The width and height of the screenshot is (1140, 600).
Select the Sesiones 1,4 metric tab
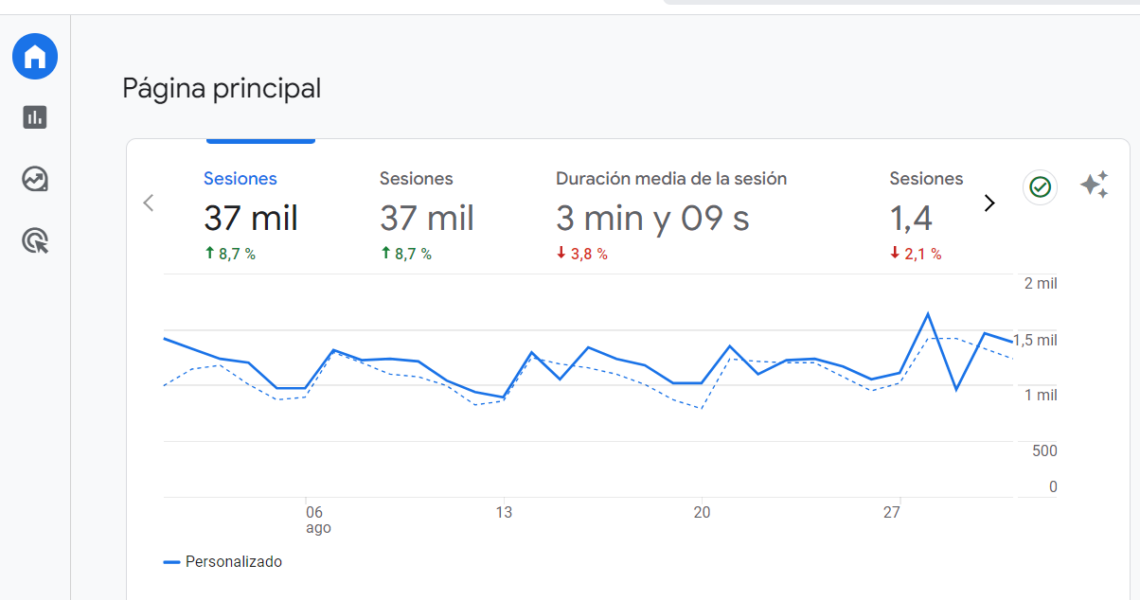click(926, 215)
